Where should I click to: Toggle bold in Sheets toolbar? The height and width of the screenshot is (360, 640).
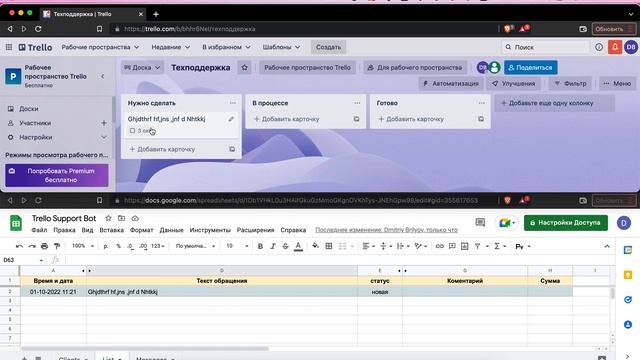[260, 246]
